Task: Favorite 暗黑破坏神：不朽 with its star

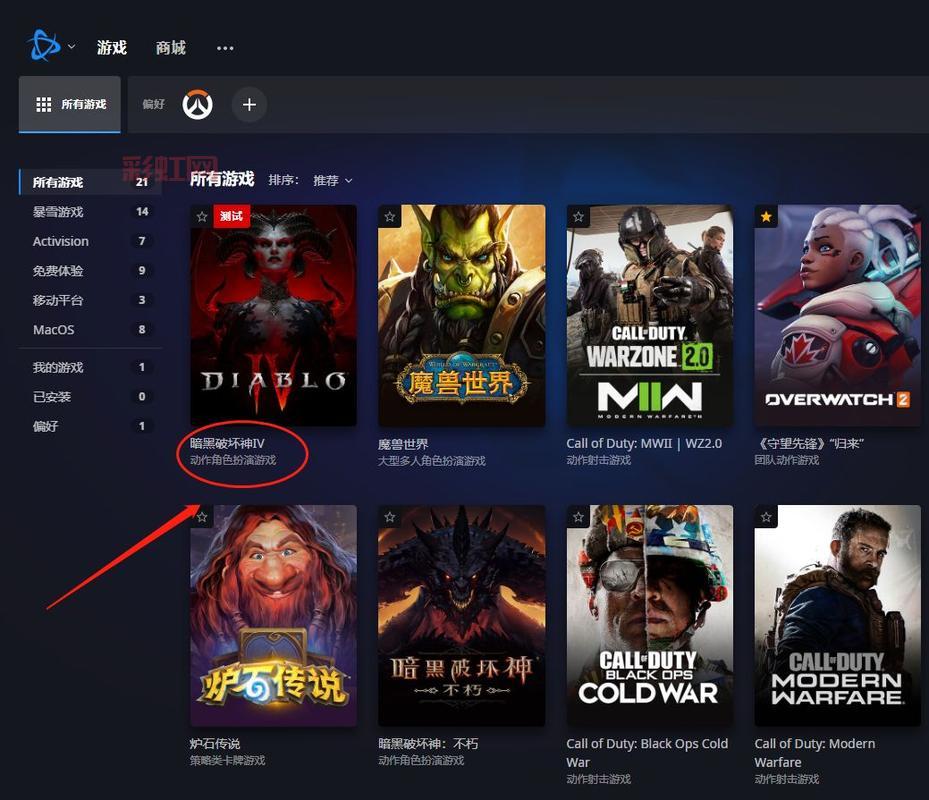Action: pos(390,517)
